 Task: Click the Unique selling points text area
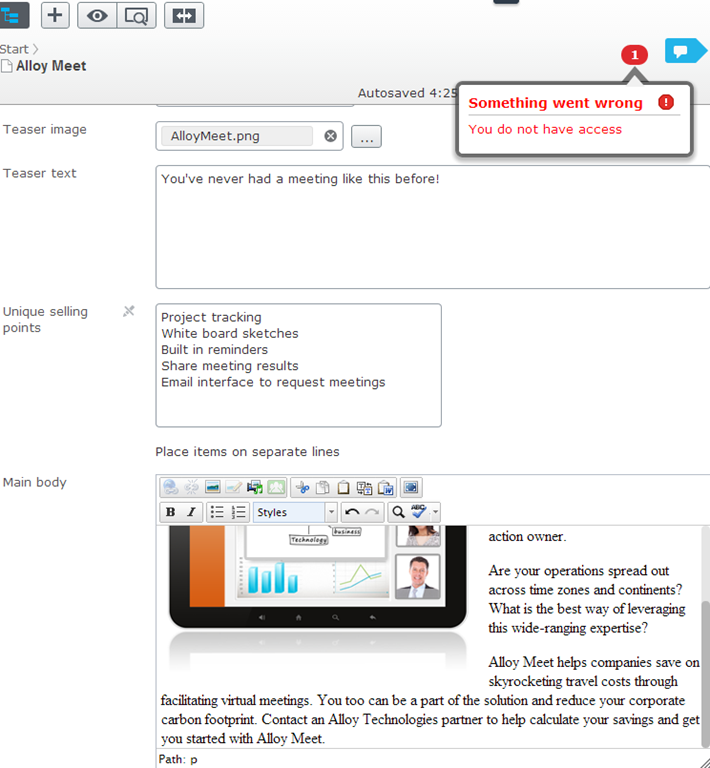pos(298,365)
